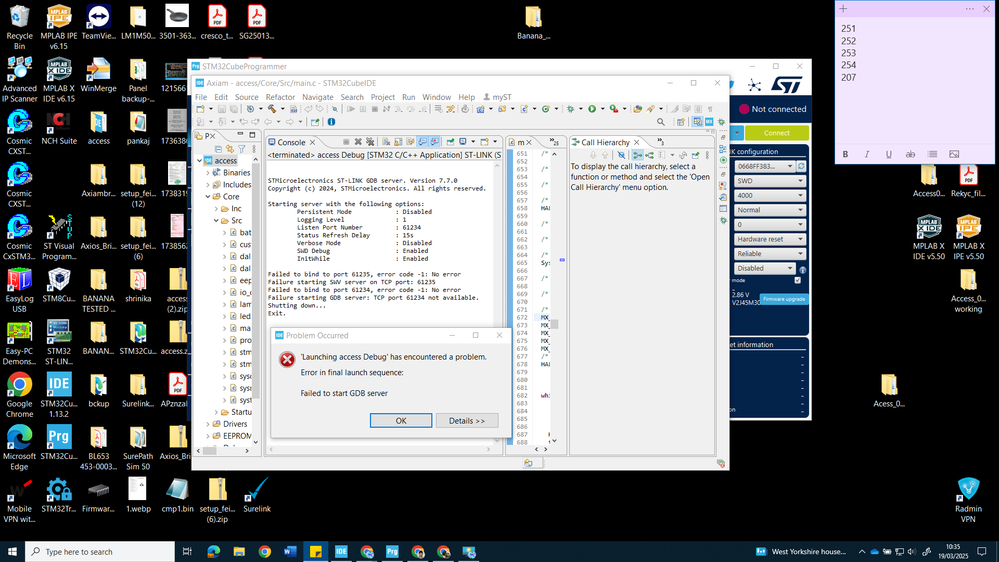Click the Console horizontal scrollbar

click(x=380, y=449)
